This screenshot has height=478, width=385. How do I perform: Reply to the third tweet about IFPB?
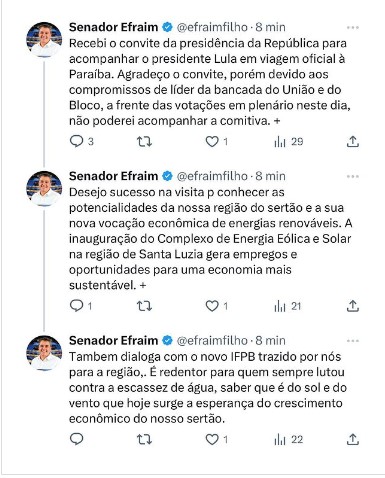76,439
